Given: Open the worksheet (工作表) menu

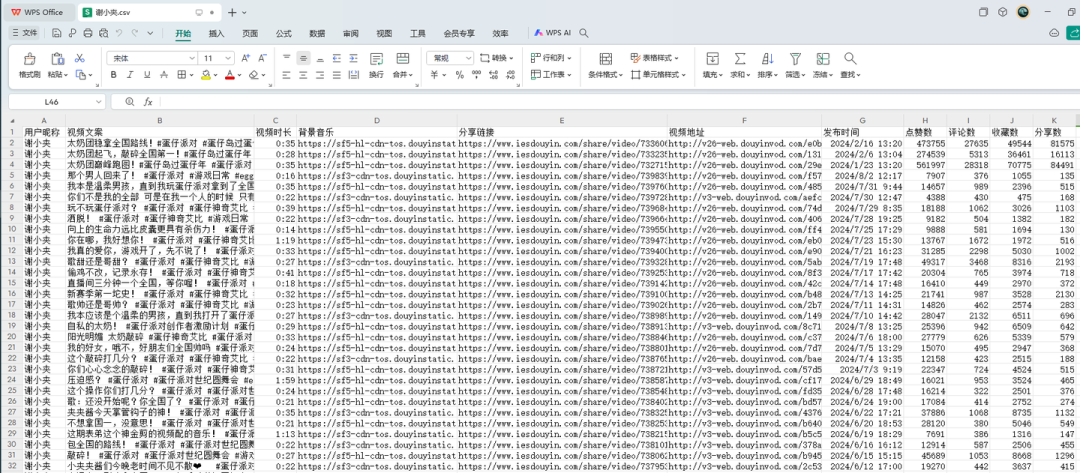Looking at the screenshot, I should (551, 74).
